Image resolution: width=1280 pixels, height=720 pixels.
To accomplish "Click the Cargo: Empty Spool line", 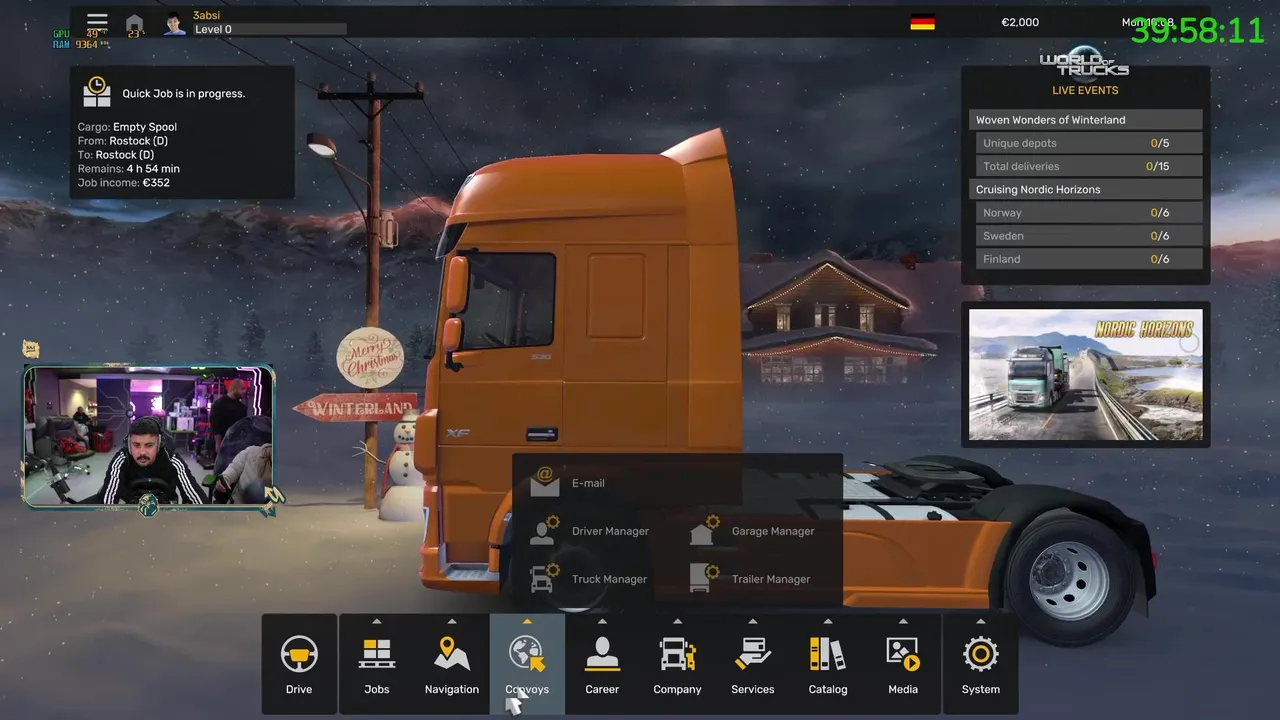I will point(127,127).
